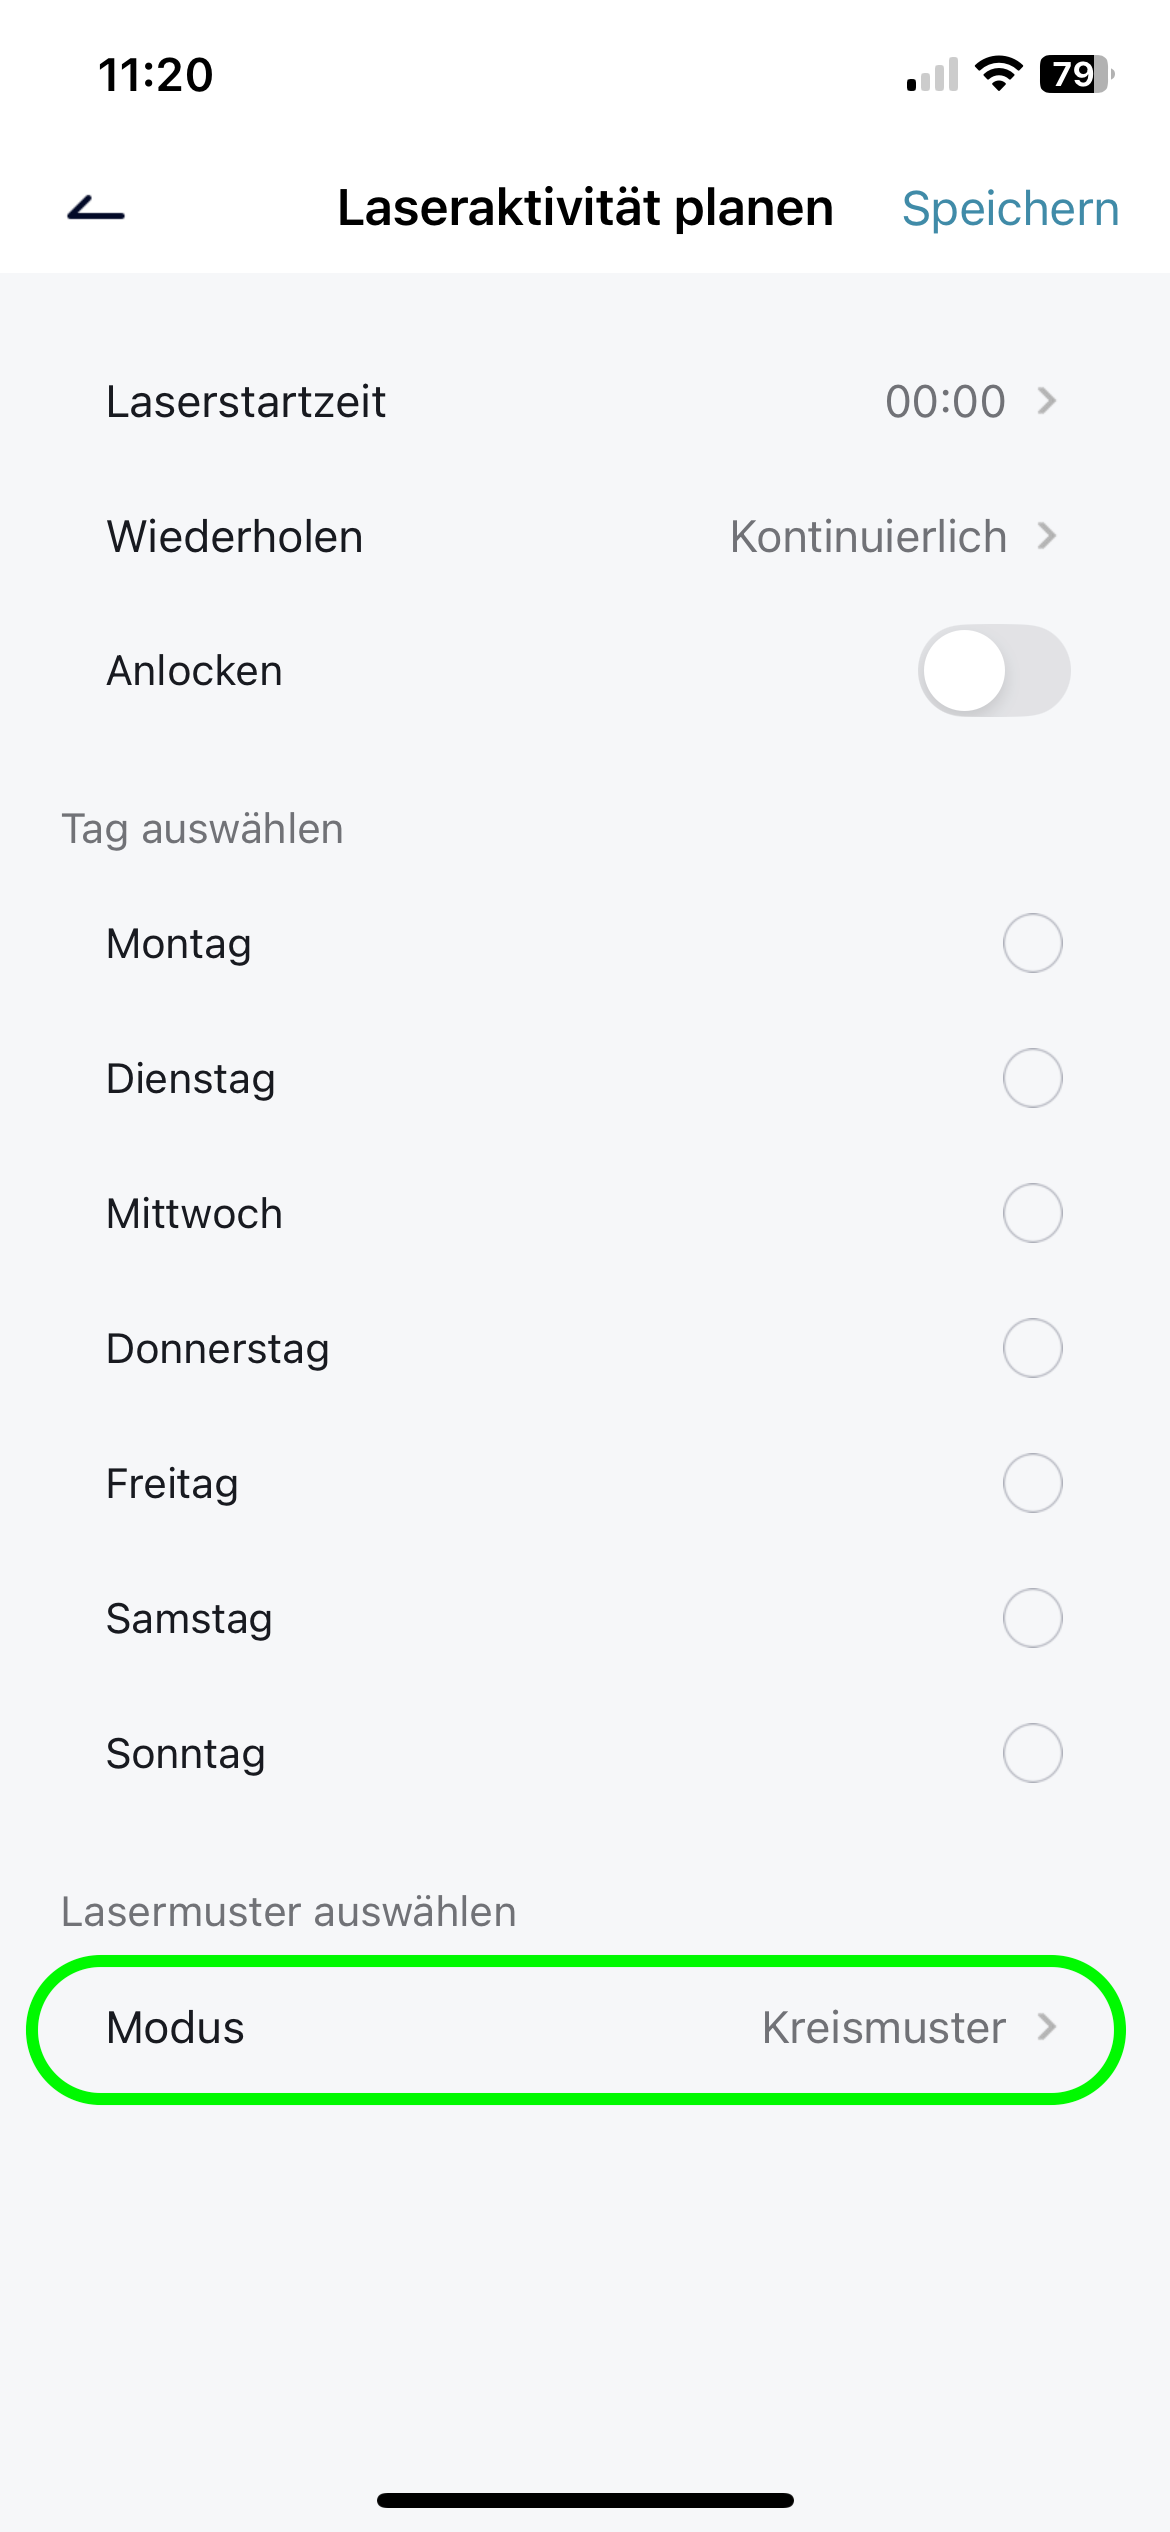
Task: Toggle the Anlocken switch
Action: point(993,670)
